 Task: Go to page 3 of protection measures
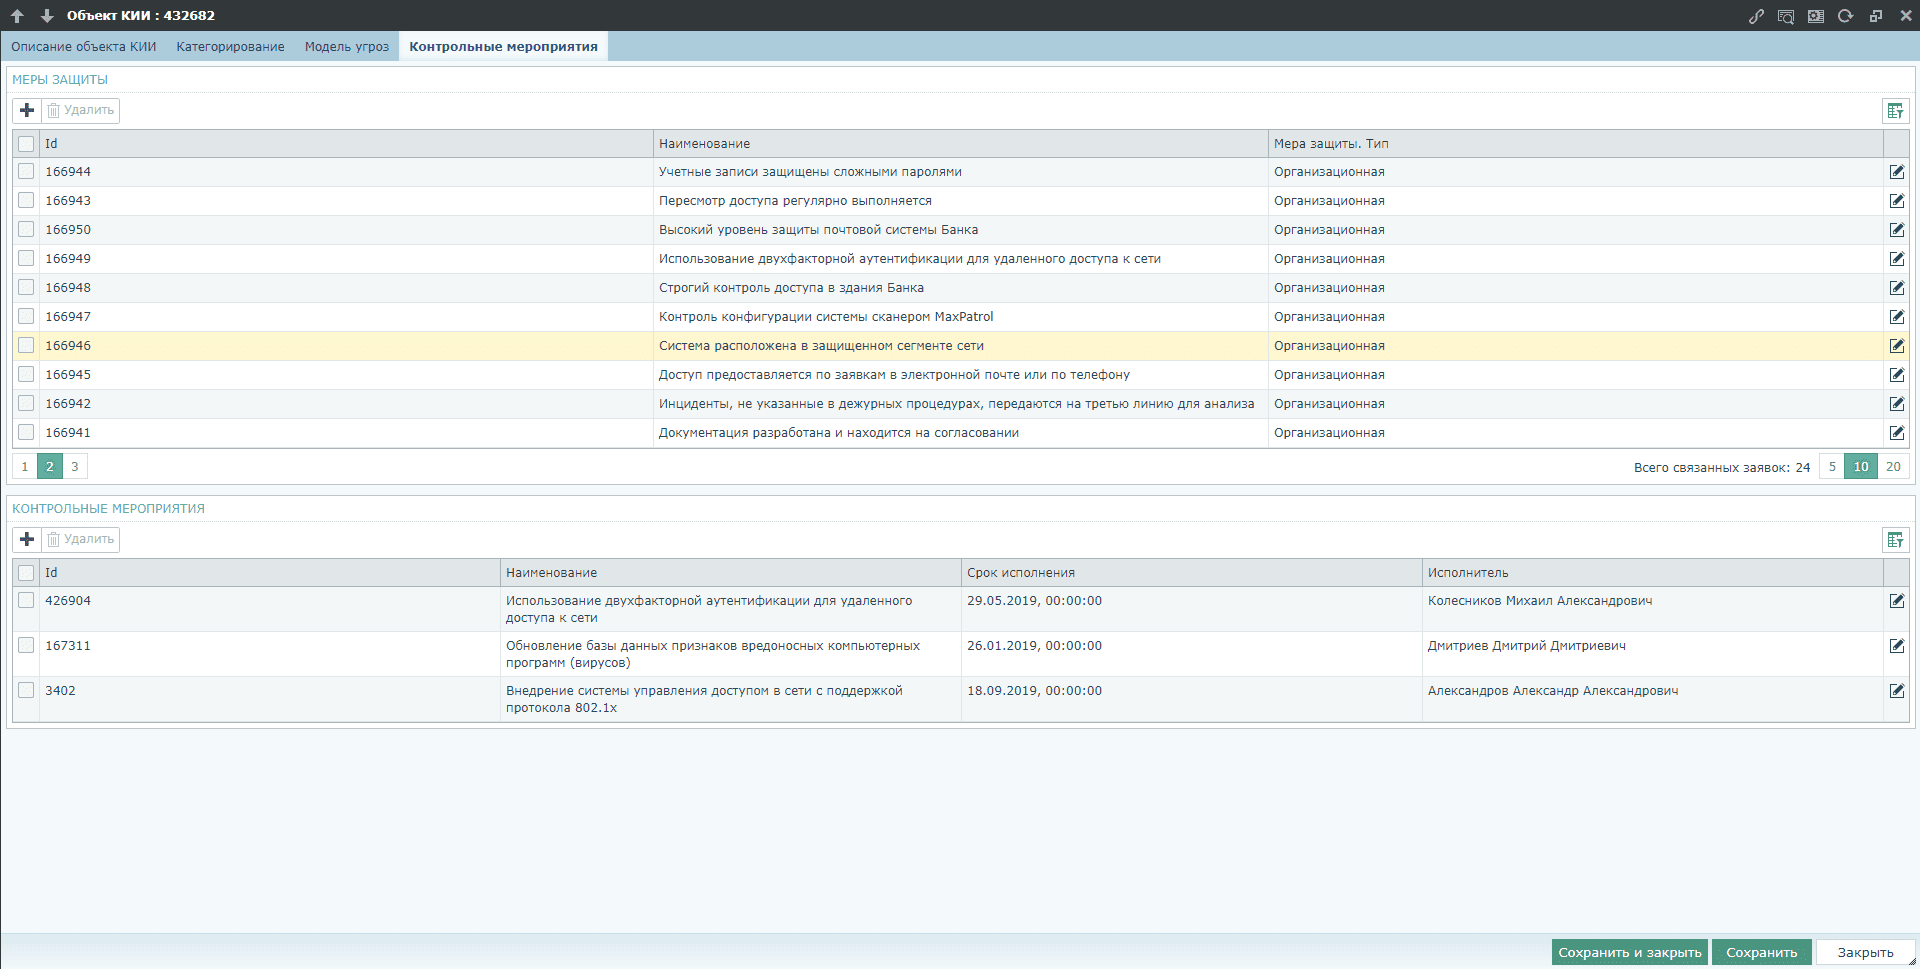[74, 467]
